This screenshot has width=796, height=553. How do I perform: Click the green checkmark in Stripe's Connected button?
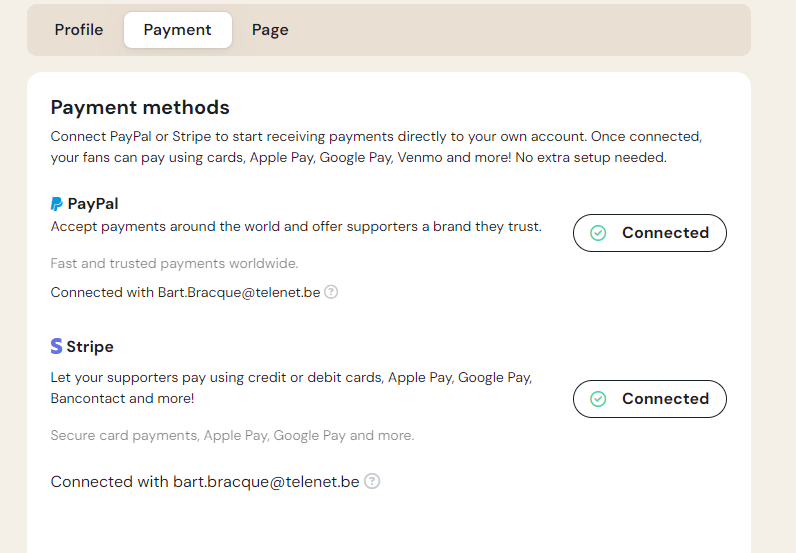(598, 399)
